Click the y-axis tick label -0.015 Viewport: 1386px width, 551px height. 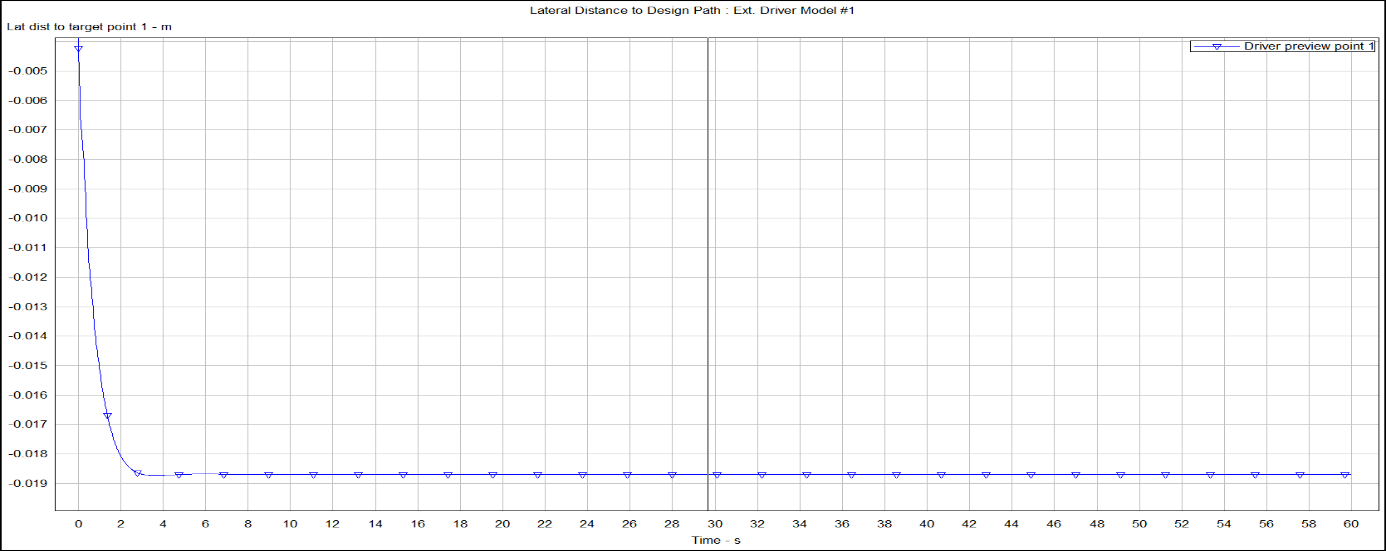click(x=28, y=365)
